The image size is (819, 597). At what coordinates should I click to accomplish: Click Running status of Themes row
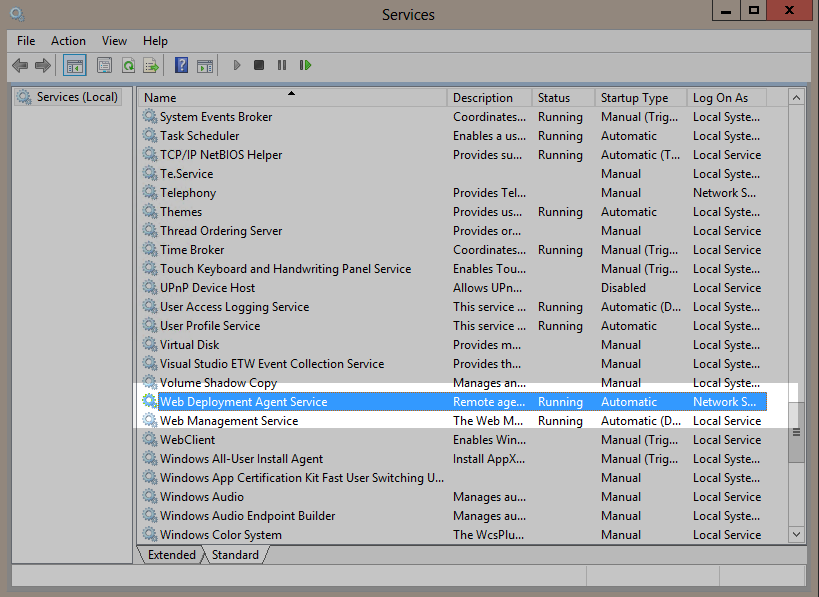560,212
